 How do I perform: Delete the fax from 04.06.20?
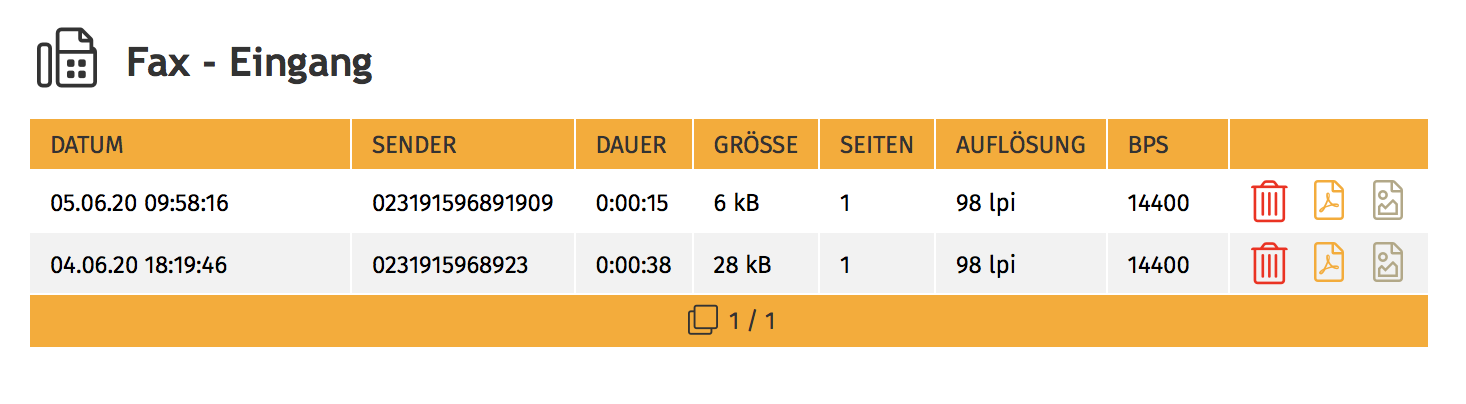click(1269, 264)
